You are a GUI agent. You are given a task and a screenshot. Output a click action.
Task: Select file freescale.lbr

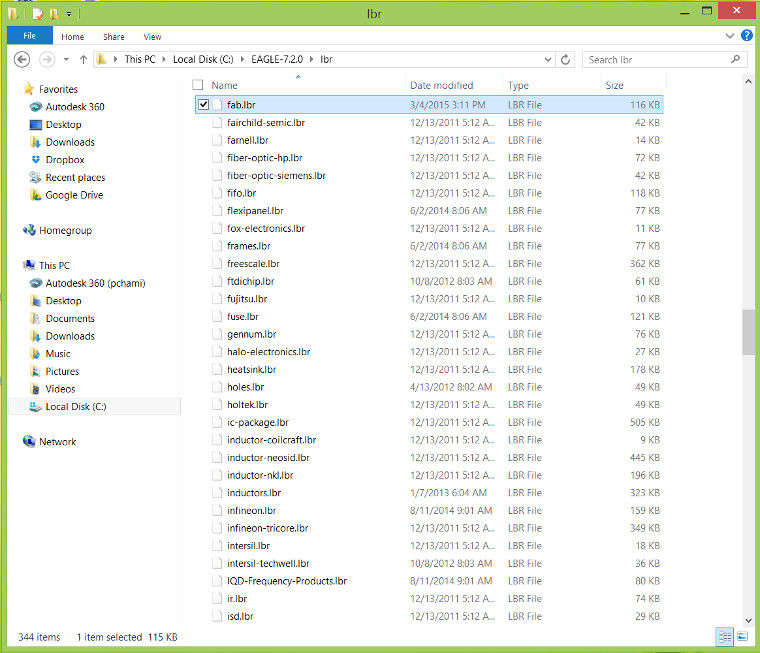pyautogui.click(x=253, y=264)
